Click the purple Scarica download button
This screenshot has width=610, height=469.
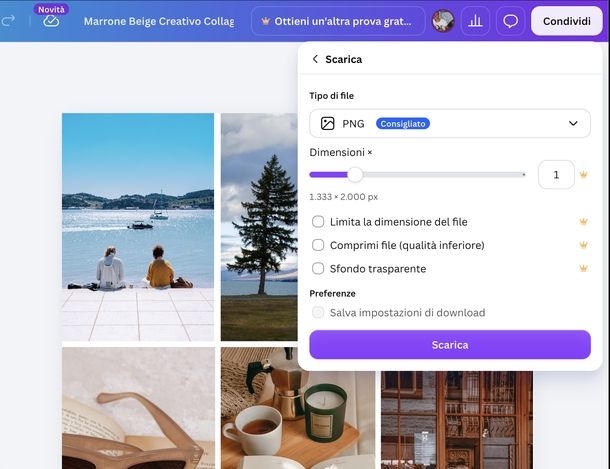click(450, 345)
